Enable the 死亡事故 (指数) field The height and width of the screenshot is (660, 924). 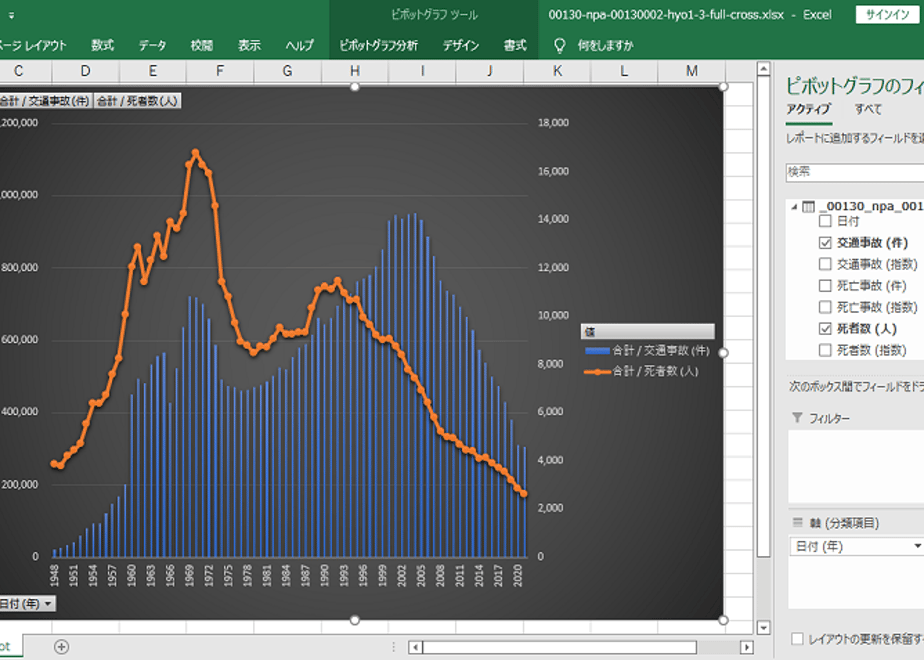click(826, 307)
